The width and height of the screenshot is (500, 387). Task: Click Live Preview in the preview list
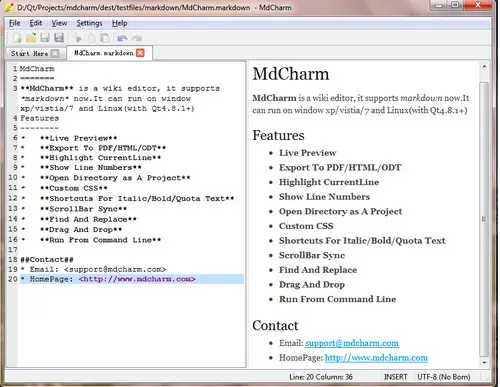coord(308,153)
